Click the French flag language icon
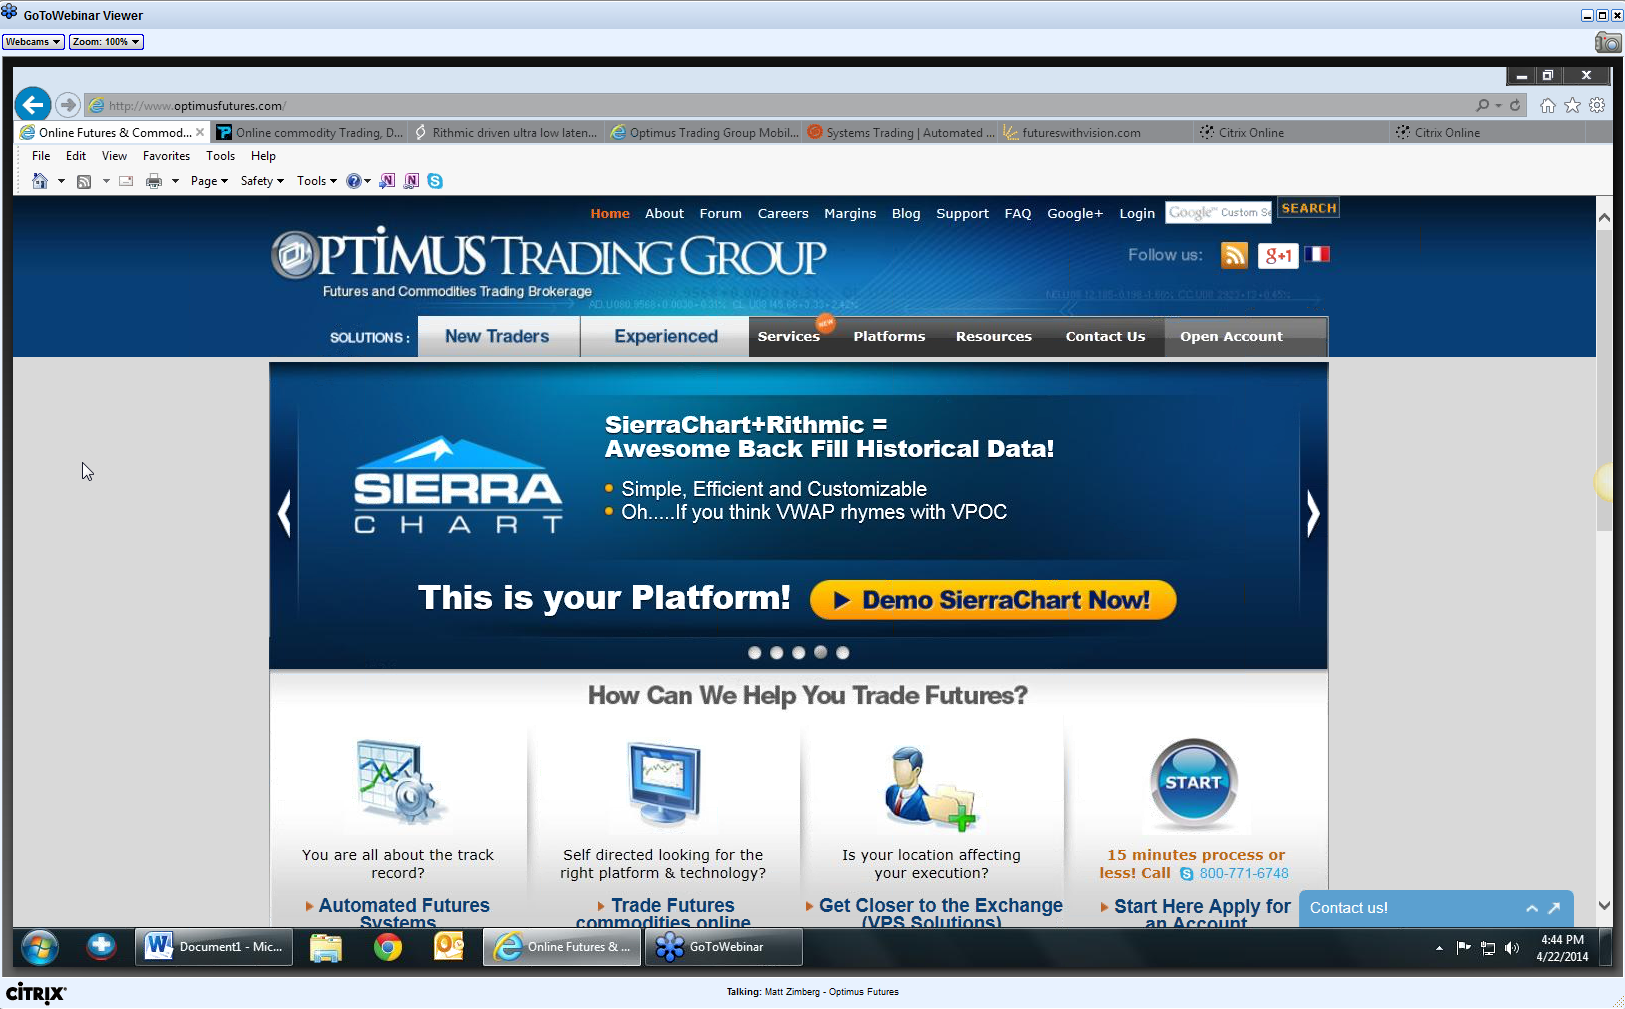Viewport: 1625px width, 1009px height. pos(1317,254)
